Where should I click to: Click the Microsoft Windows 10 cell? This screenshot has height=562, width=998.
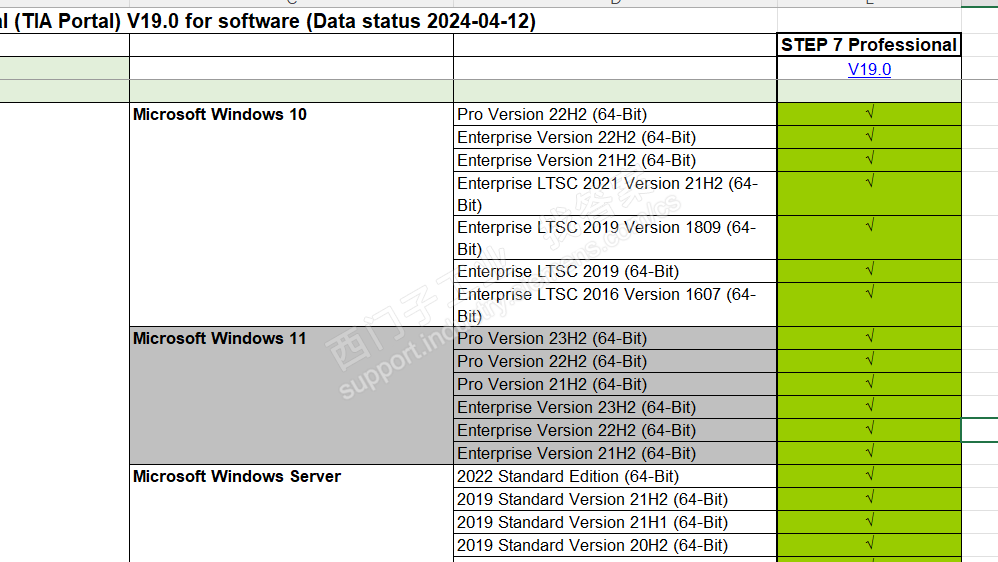click(x=220, y=114)
